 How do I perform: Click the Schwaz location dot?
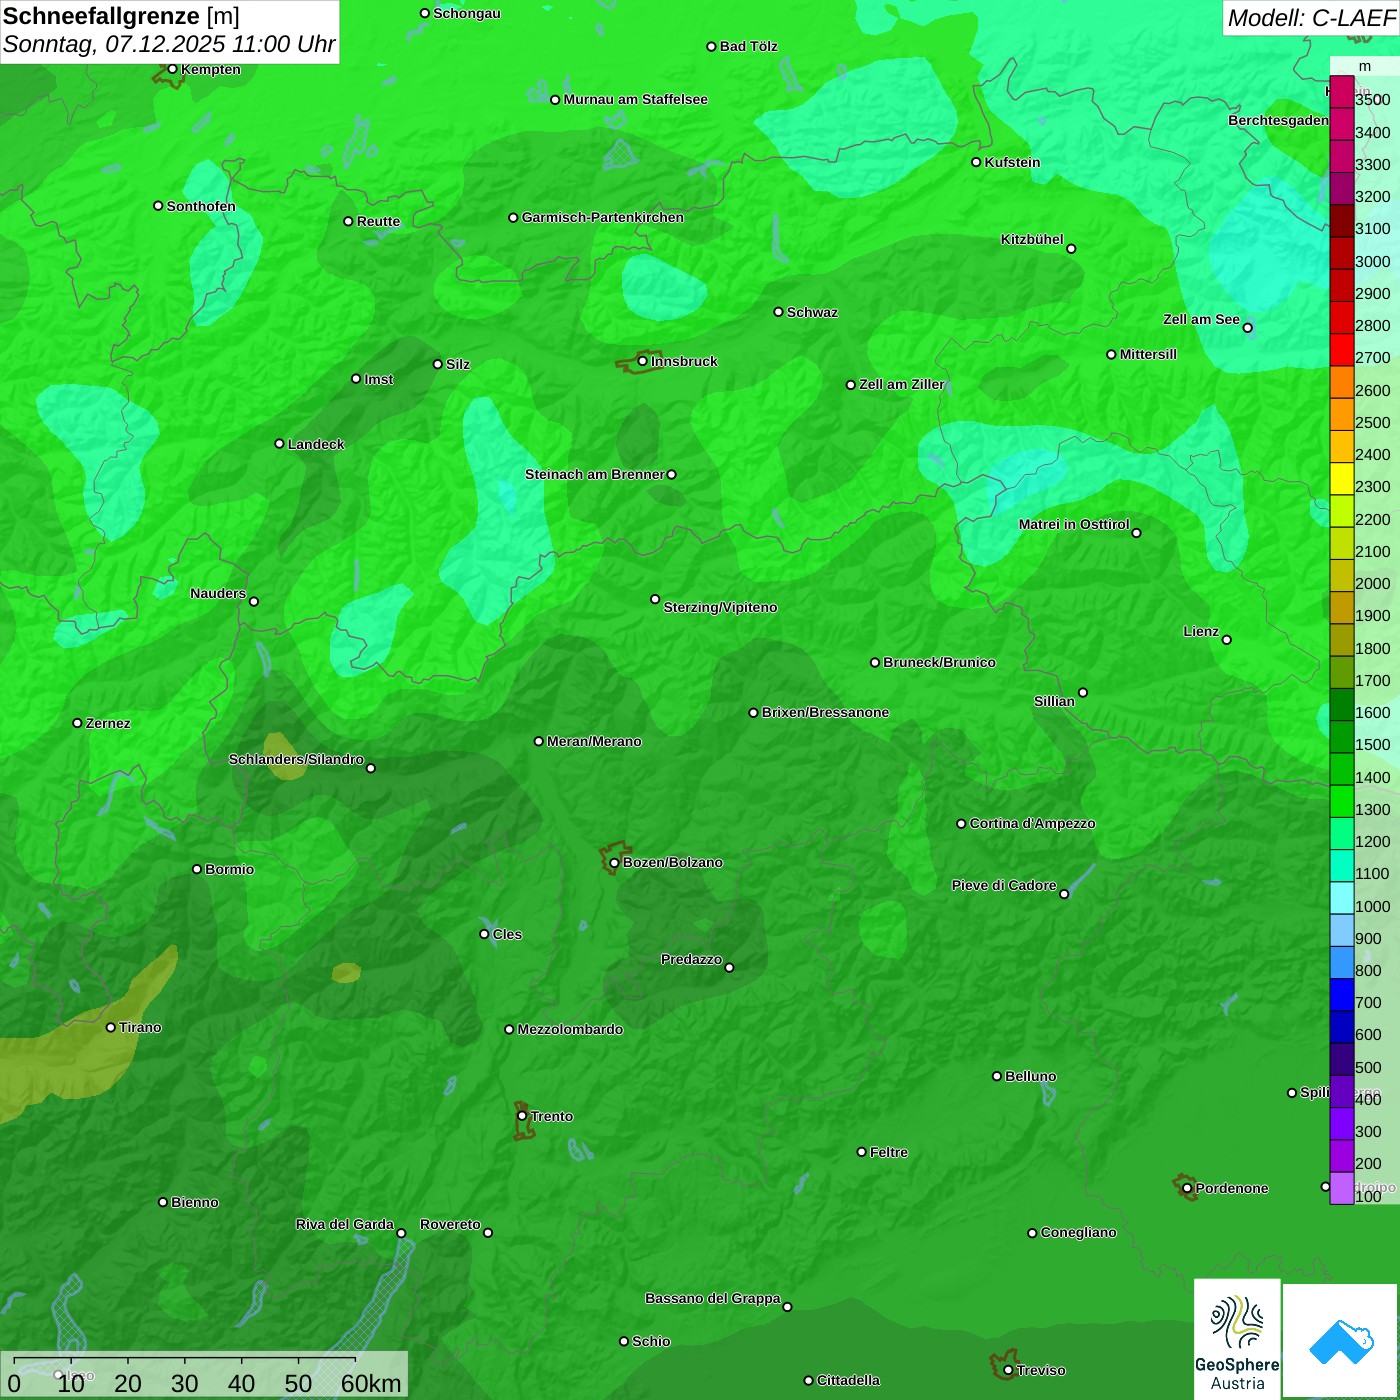point(778,312)
